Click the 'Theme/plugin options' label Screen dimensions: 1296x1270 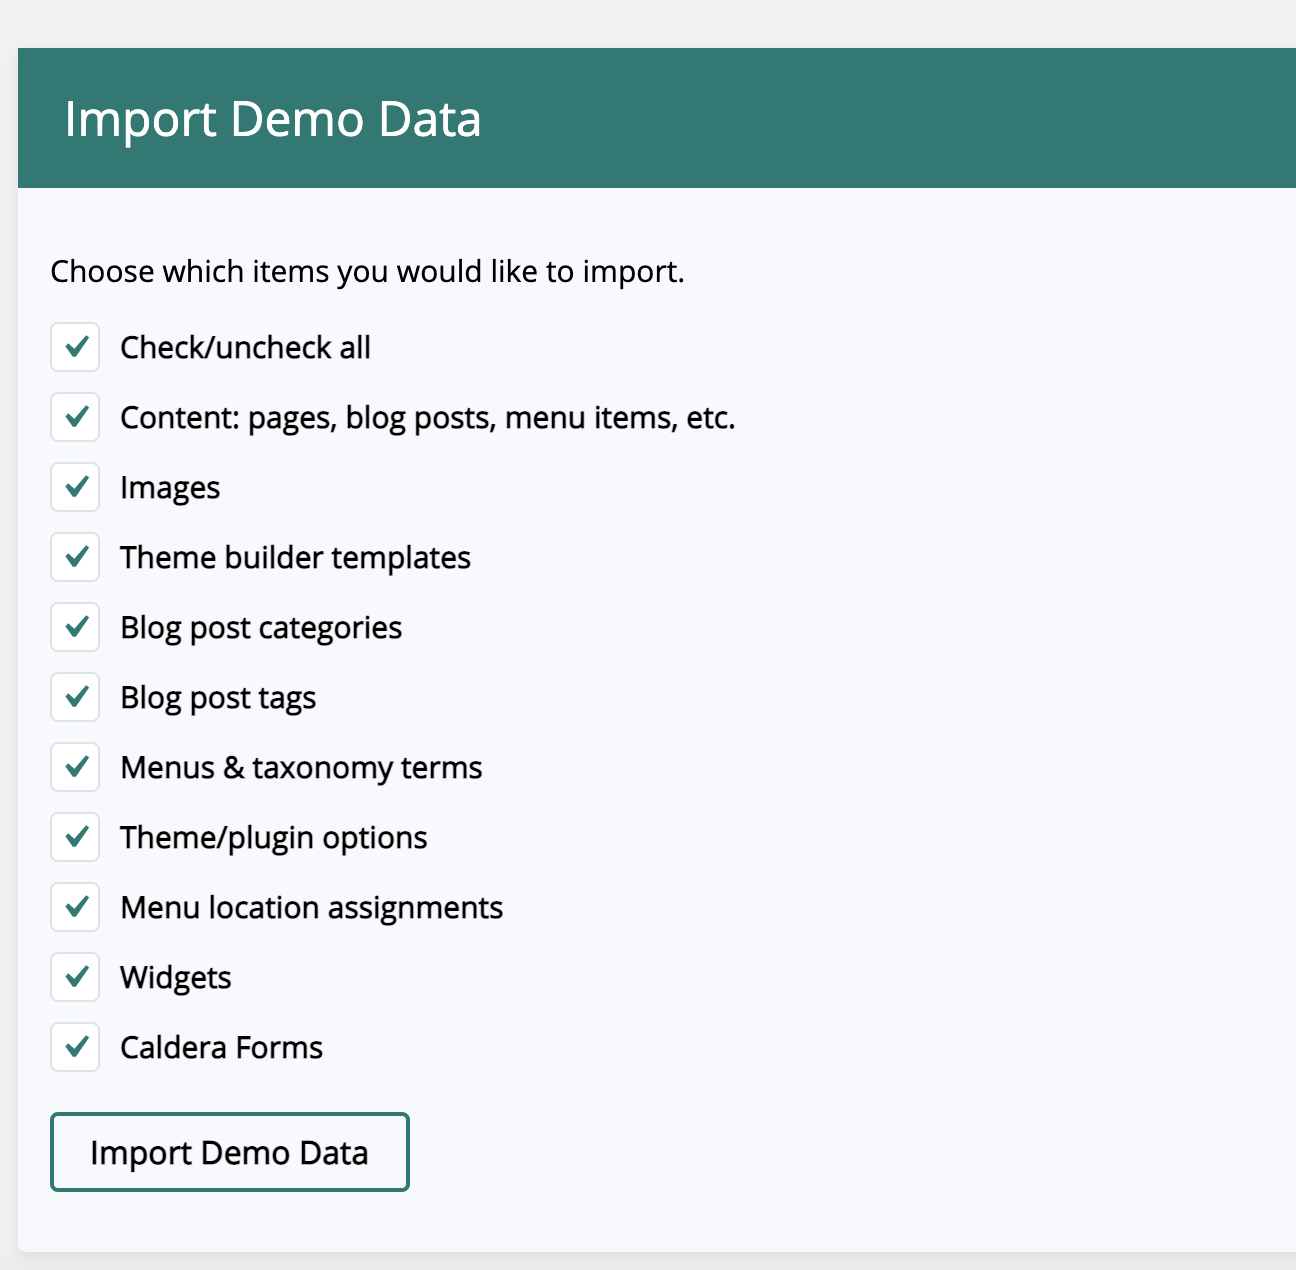273,838
